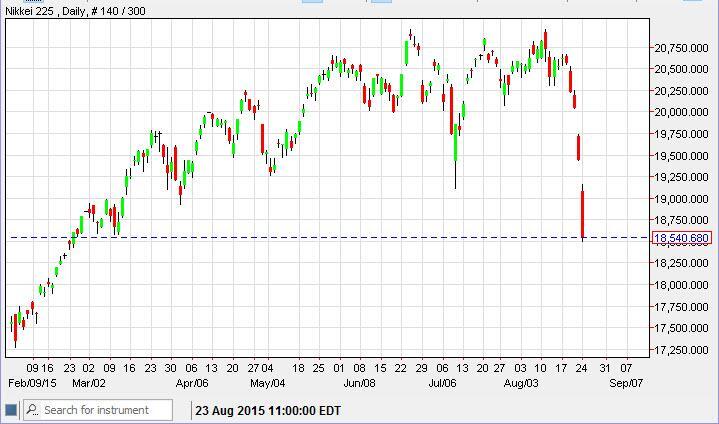Click the 19,000.000 price axis label

pyautogui.click(x=681, y=199)
